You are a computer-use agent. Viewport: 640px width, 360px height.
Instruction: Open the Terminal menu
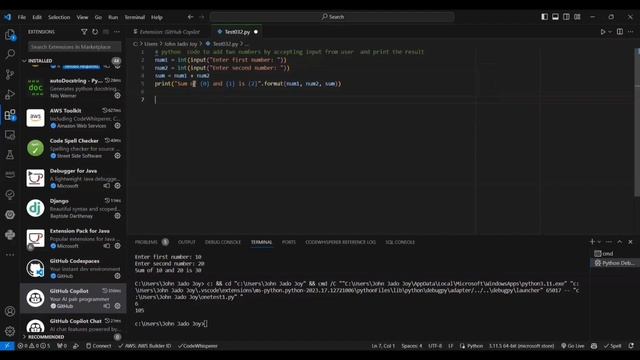click(x=135, y=17)
